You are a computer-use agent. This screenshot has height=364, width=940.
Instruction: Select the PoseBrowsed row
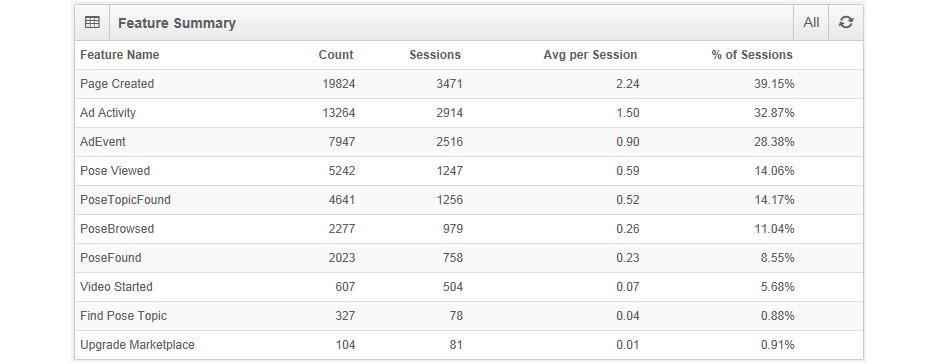(469, 229)
